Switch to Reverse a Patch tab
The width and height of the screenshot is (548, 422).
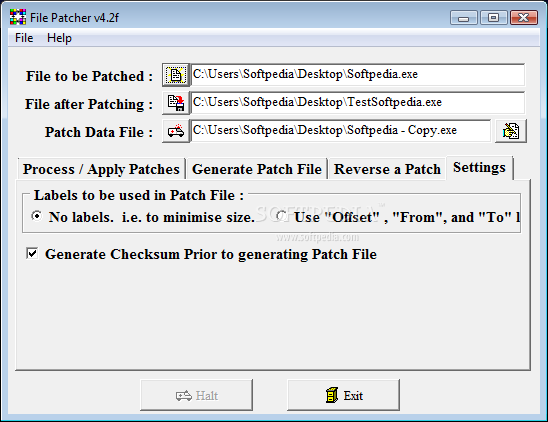pyautogui.click(x=387, y=169)
